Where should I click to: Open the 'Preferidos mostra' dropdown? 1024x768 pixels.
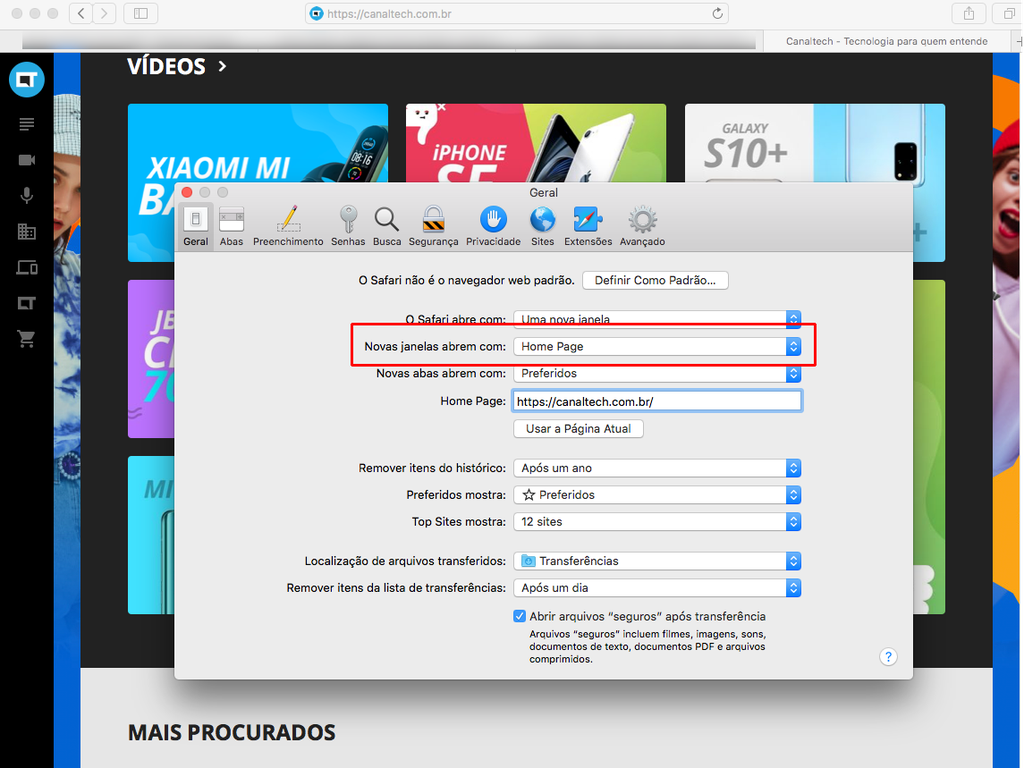pos(657,494)
